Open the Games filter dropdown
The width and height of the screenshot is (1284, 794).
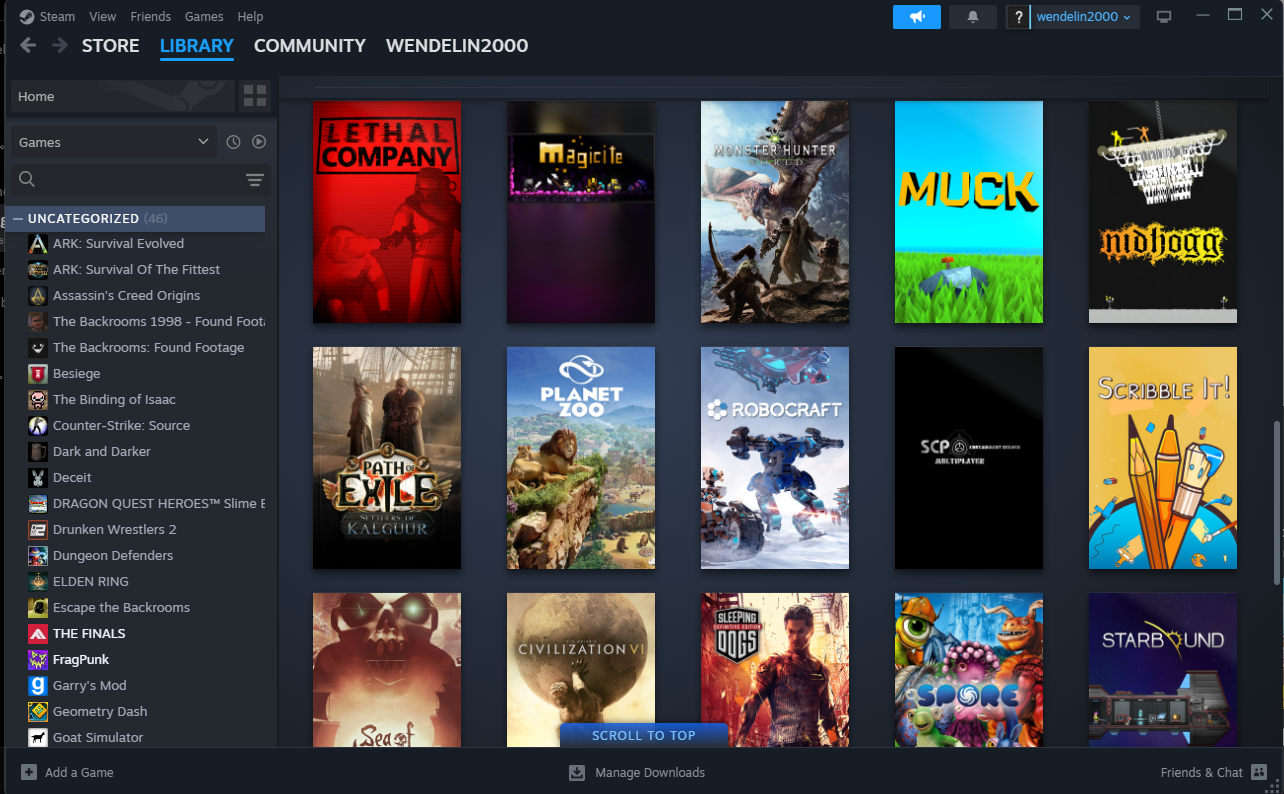click(x=114, y=142)
